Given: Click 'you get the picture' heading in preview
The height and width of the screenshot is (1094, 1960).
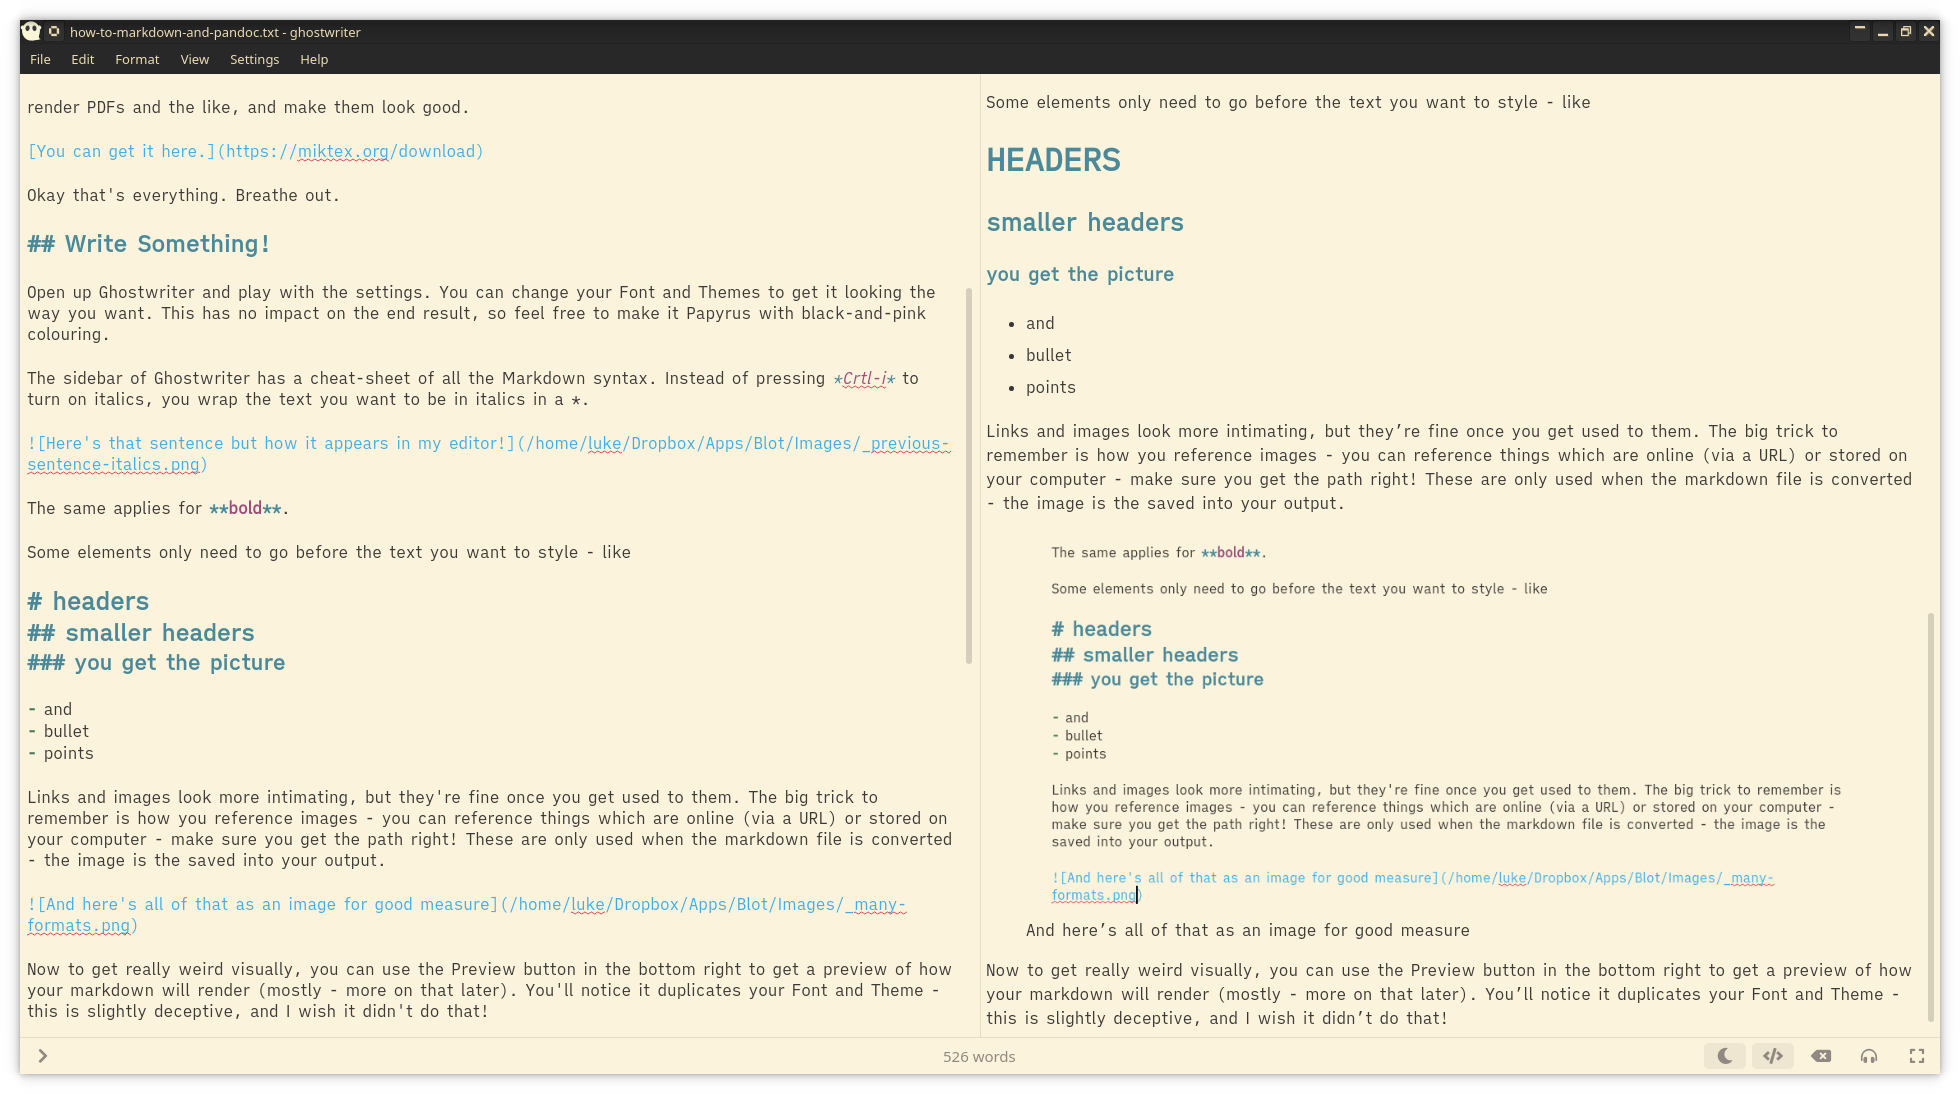Looking at the screenshot, I should (x=1080, y=274).
